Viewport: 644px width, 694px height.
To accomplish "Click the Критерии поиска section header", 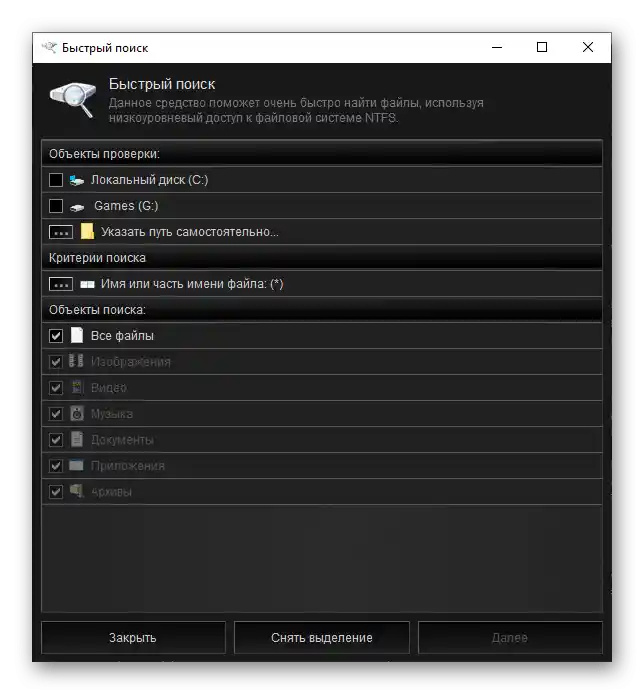I will click(x=322, y=258).
